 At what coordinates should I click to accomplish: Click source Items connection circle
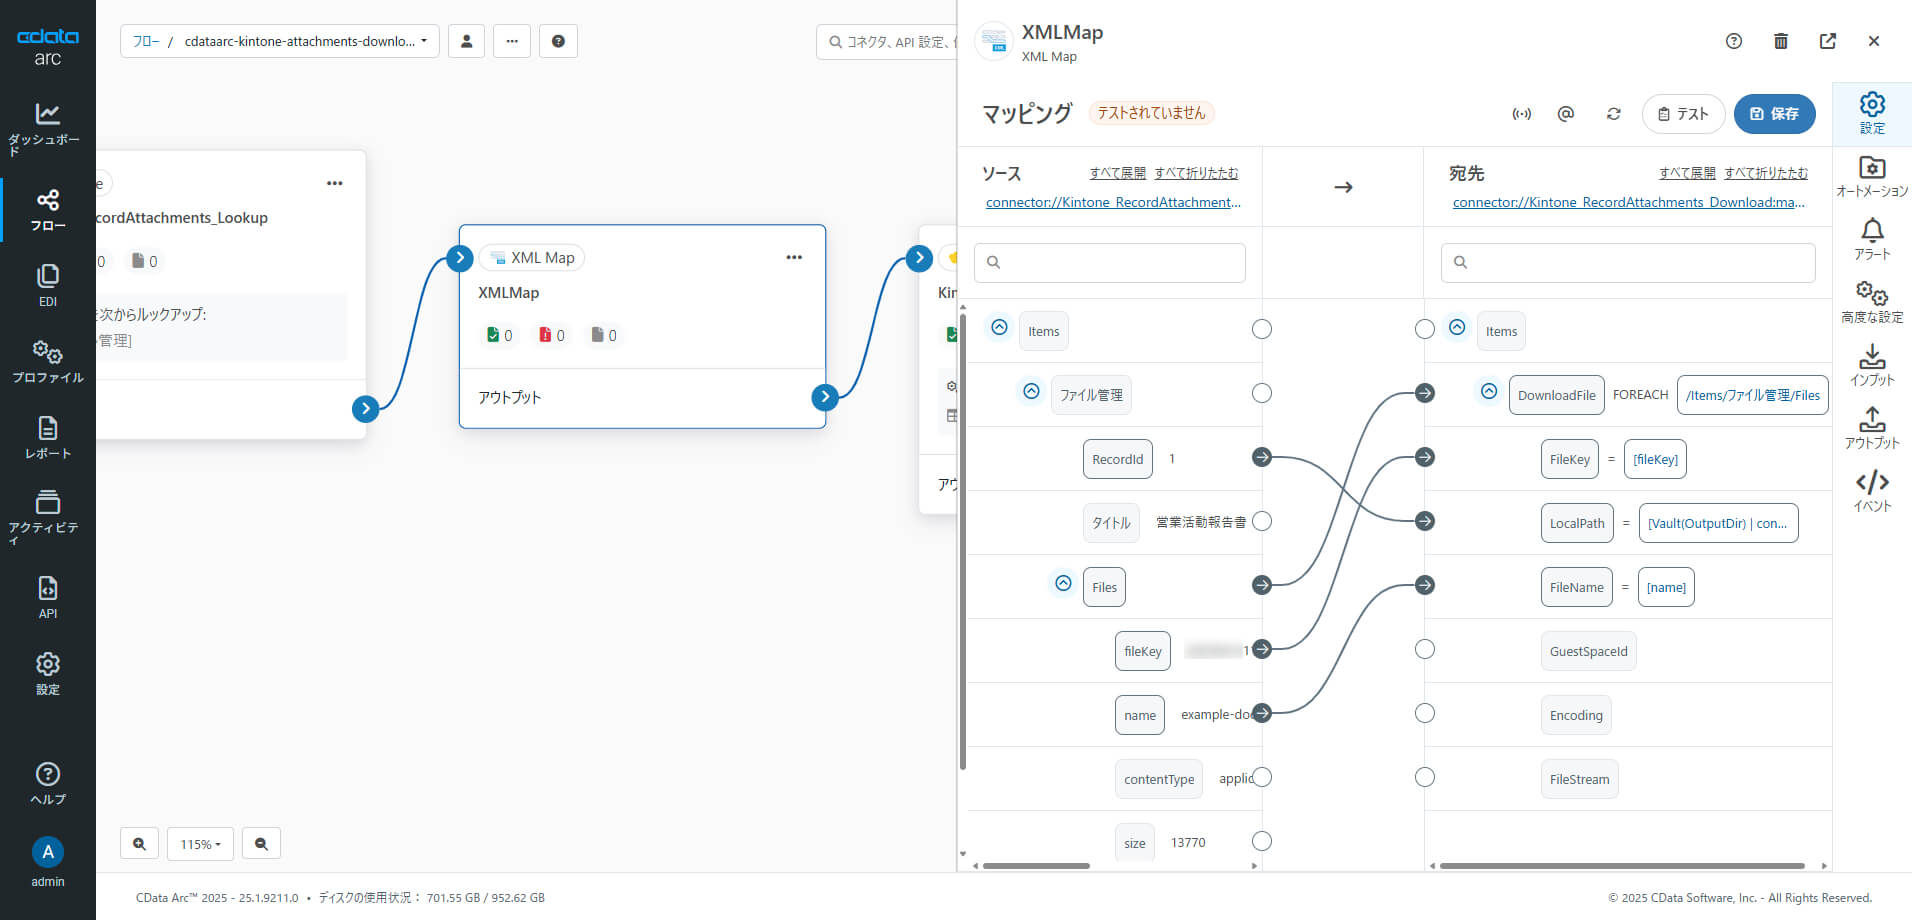point(1262,329)
